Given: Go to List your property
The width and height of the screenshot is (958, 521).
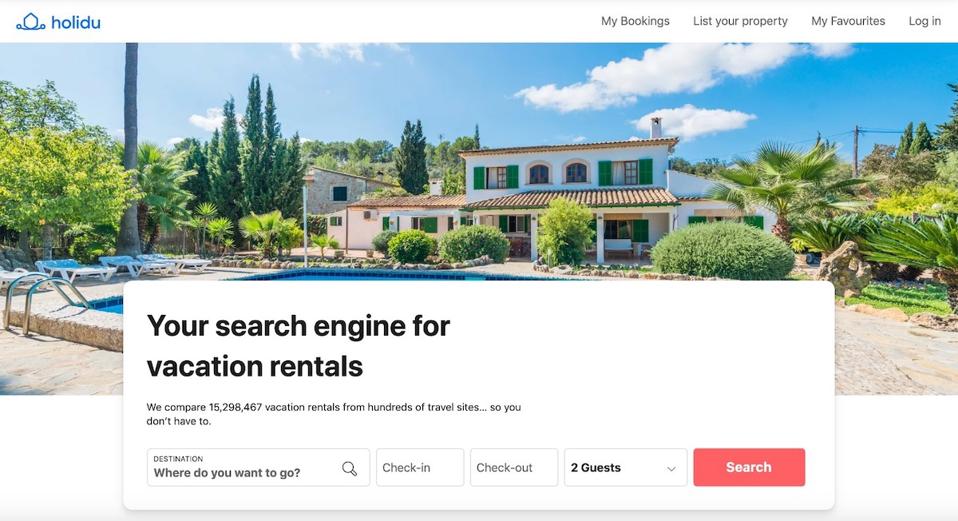Looking at the screenshot, I should tap(740, 21).
